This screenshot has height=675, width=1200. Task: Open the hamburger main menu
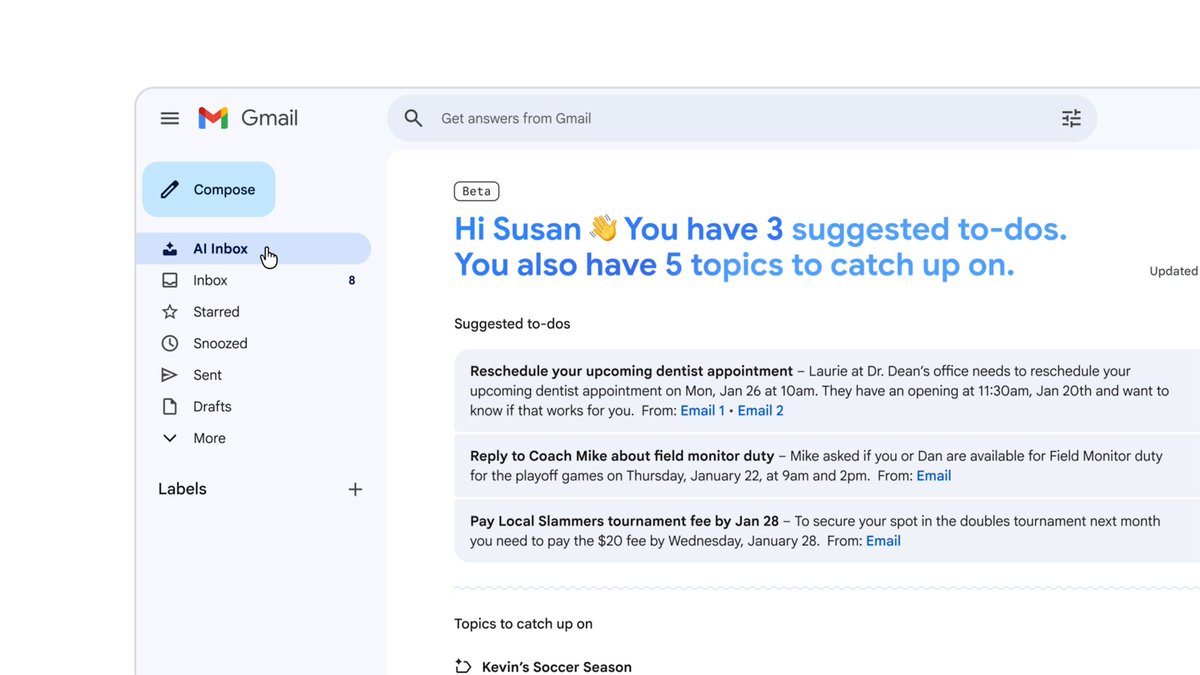(x=170, y=118)
